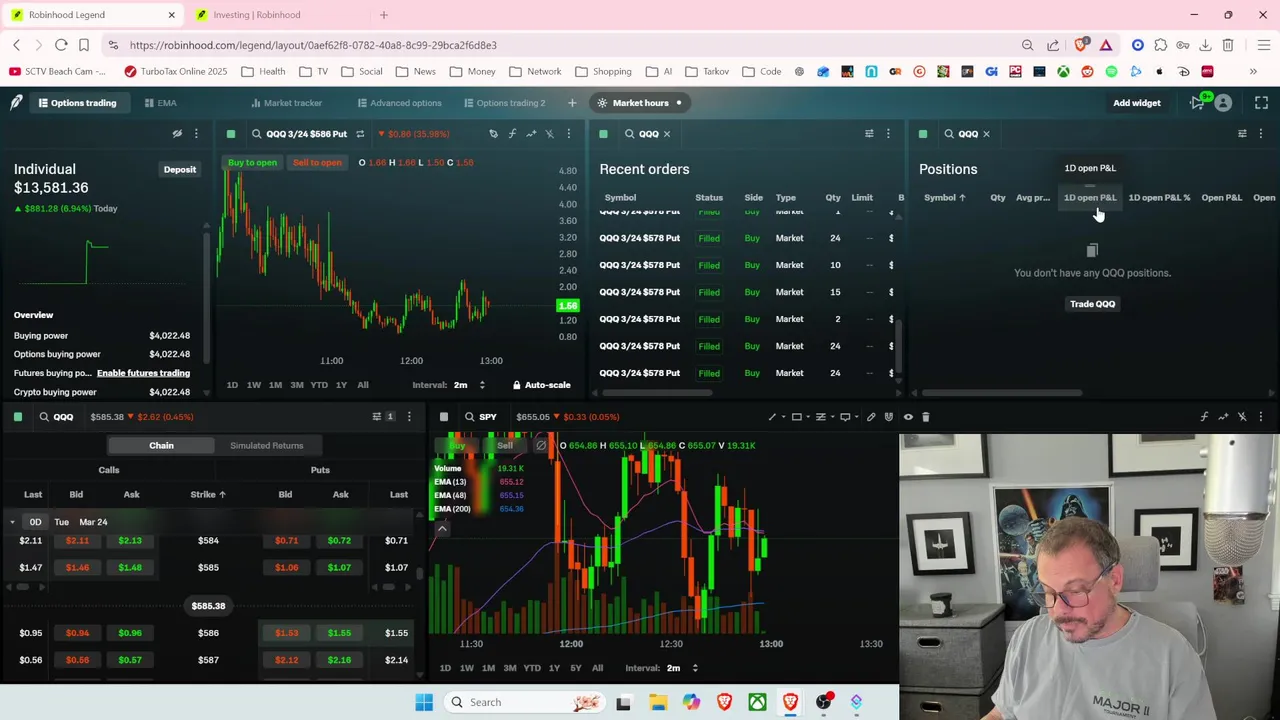Add a new layout tab with plus
Viewport: 1280px width, 720px height.
point(572,103)
